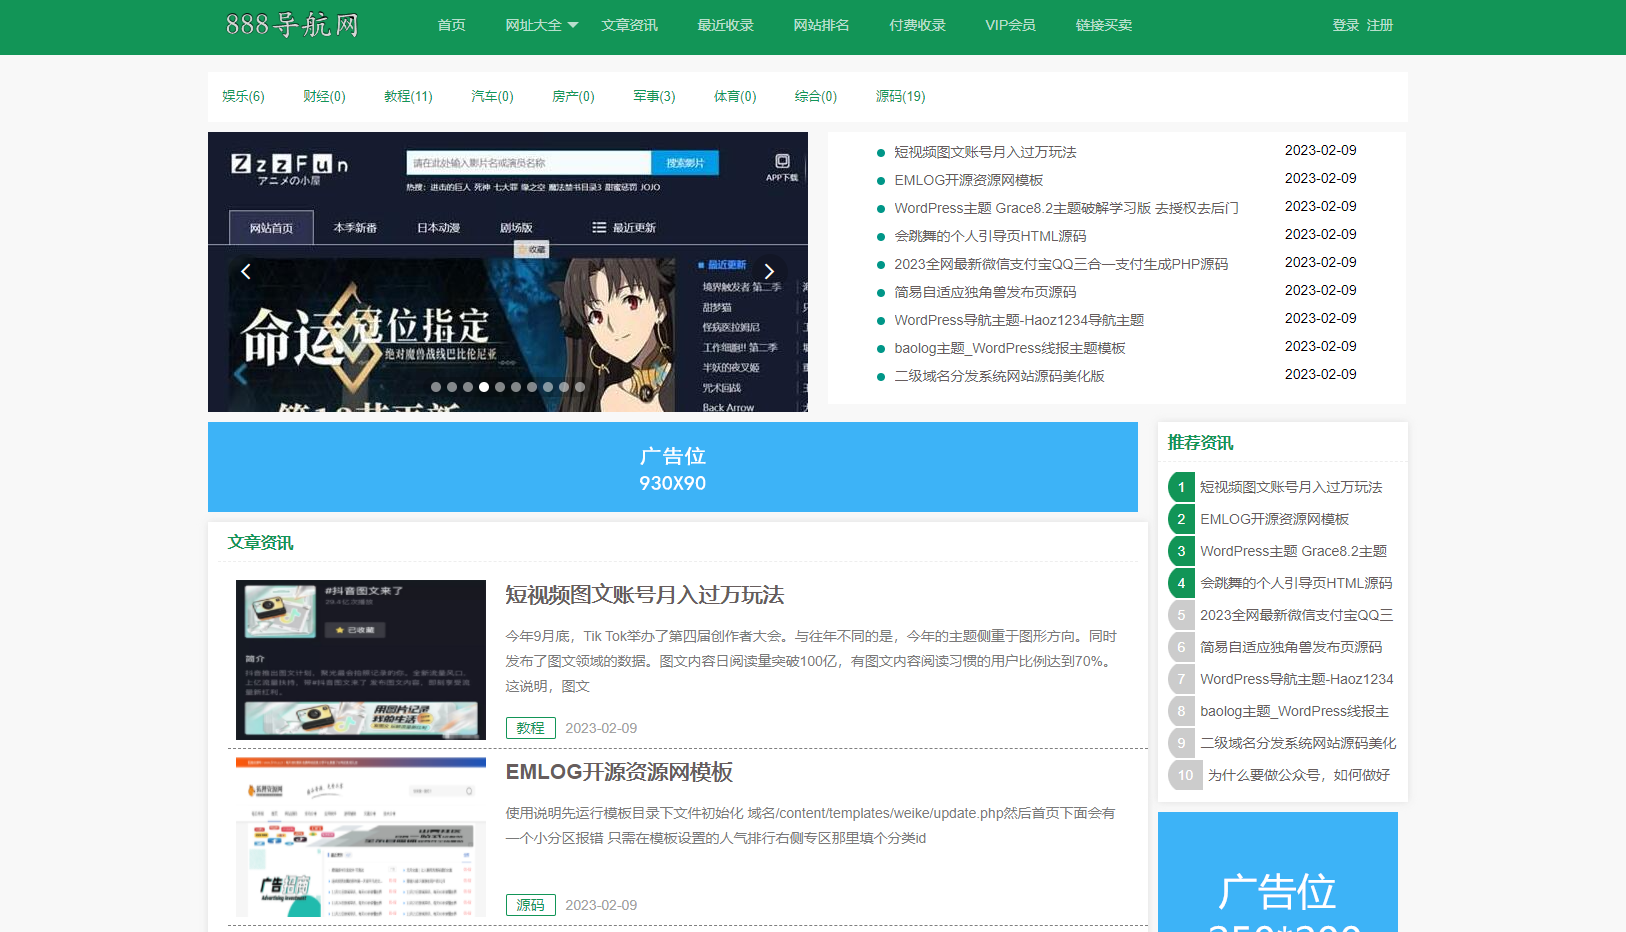This screenshot has width=1626, height=932.
Task: Open WordPress导航主题-Haoz1234导航主题 link
Action: (1019, 319)
